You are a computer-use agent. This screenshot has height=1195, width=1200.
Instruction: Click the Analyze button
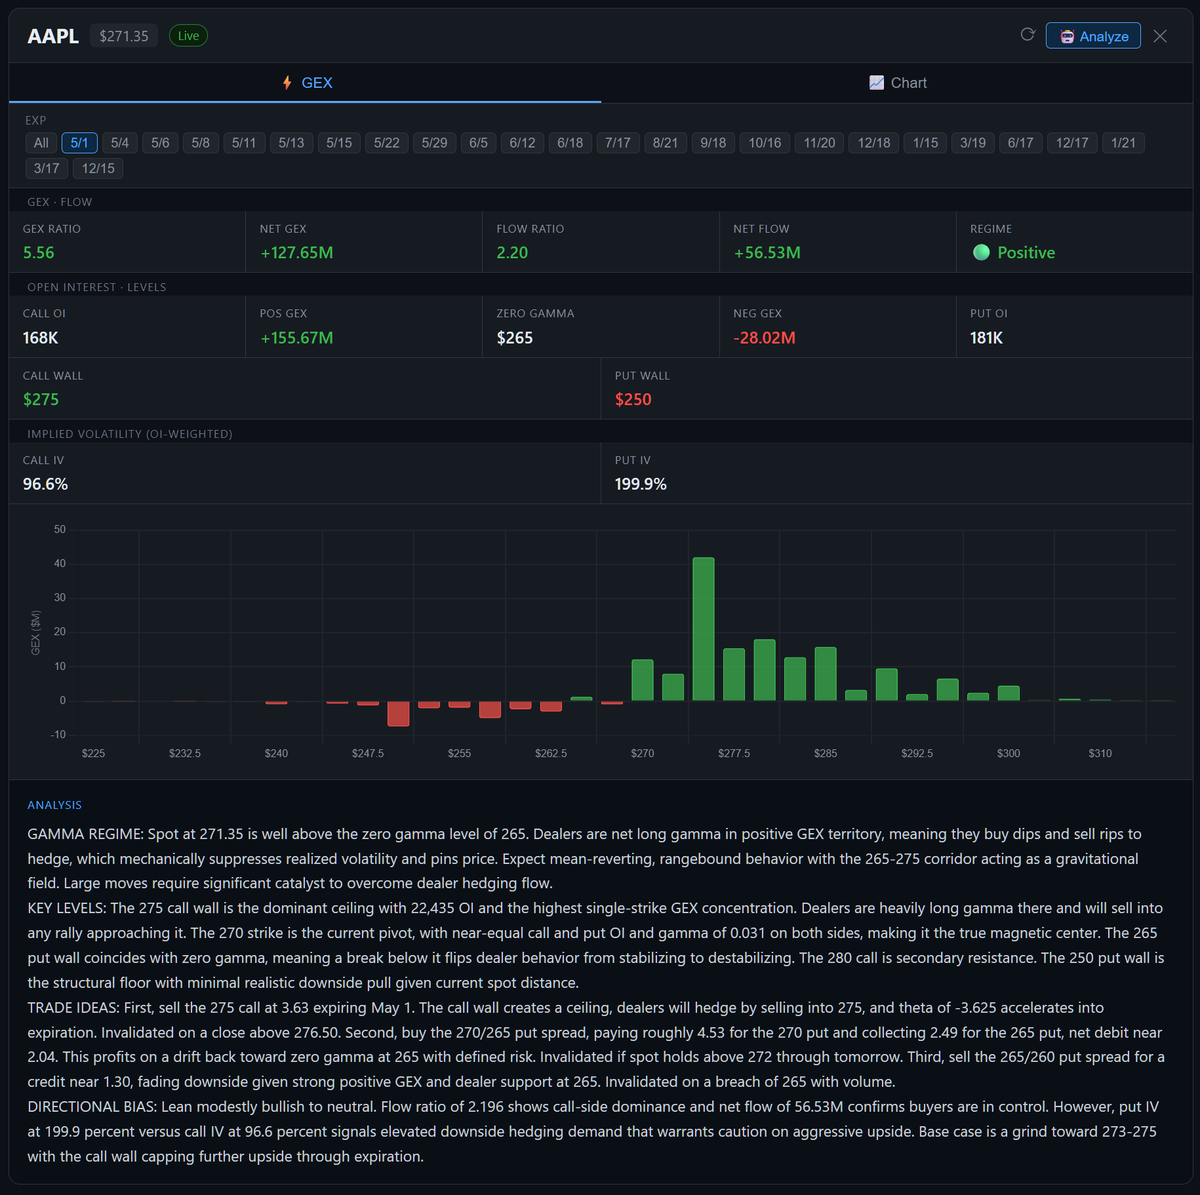[x=1093, y=36]
